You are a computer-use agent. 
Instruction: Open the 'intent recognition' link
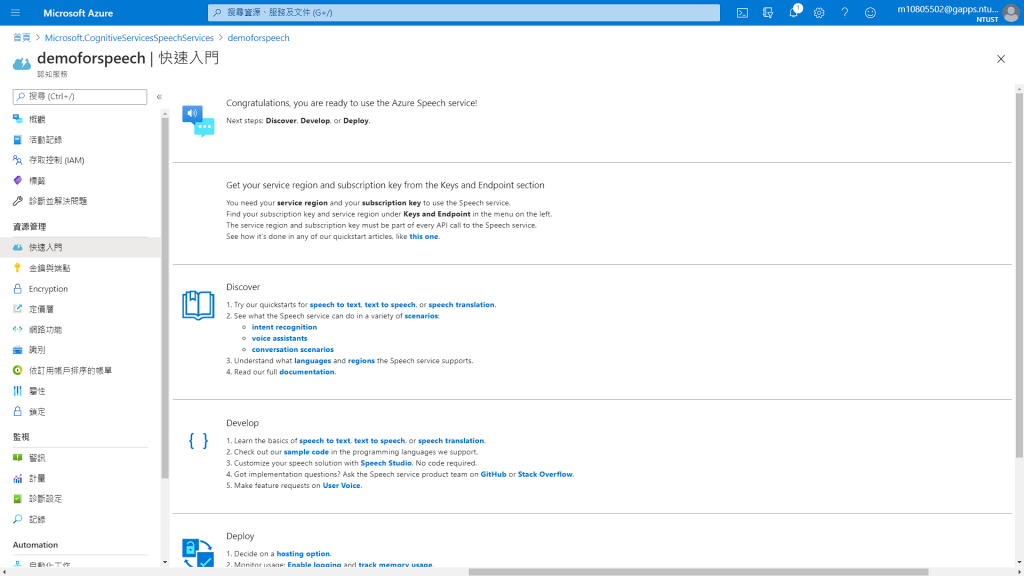click(284, 327)
